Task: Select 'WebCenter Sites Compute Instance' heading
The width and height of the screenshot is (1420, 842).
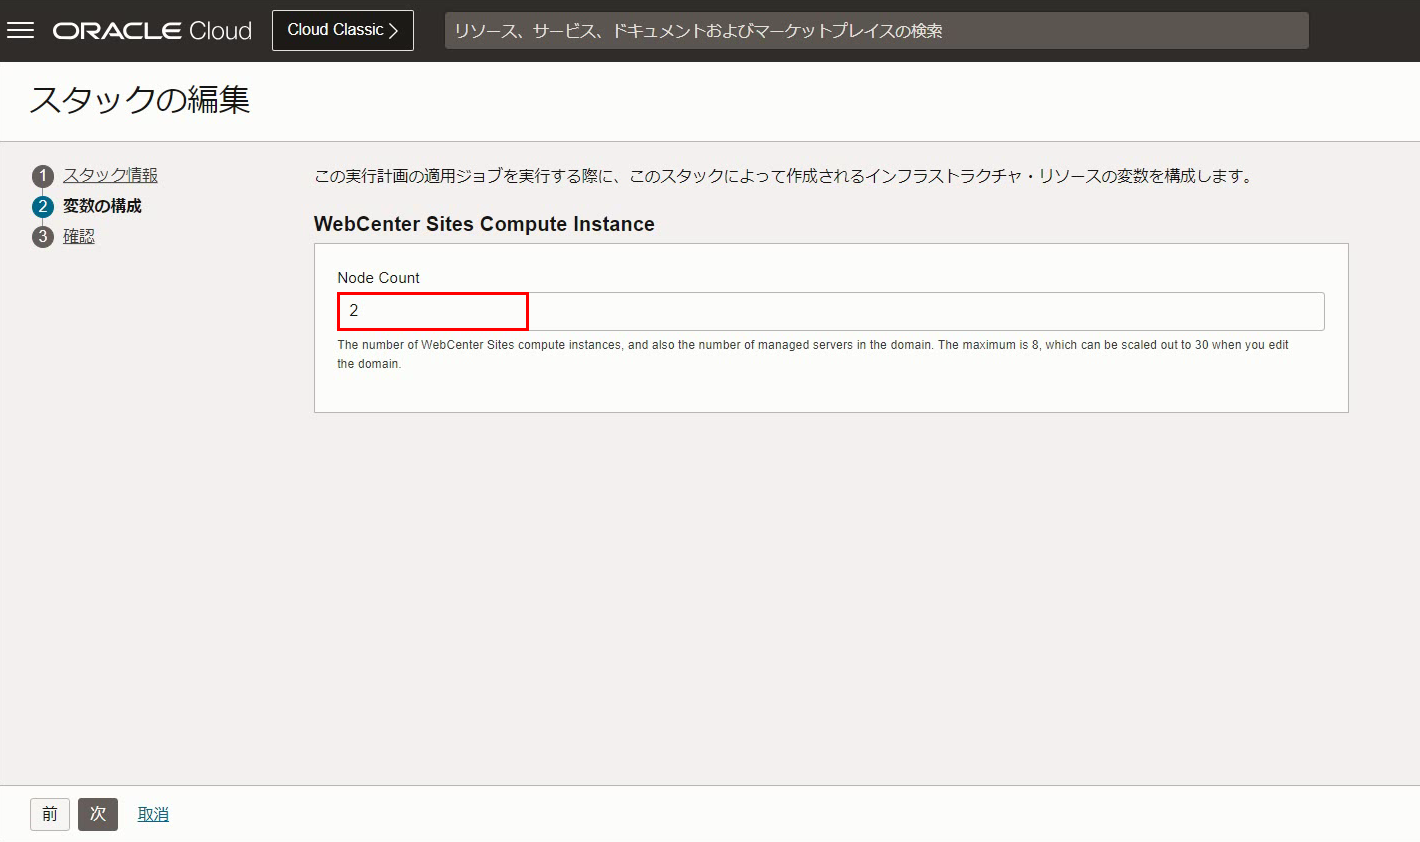Action: [x=484, y=224]
